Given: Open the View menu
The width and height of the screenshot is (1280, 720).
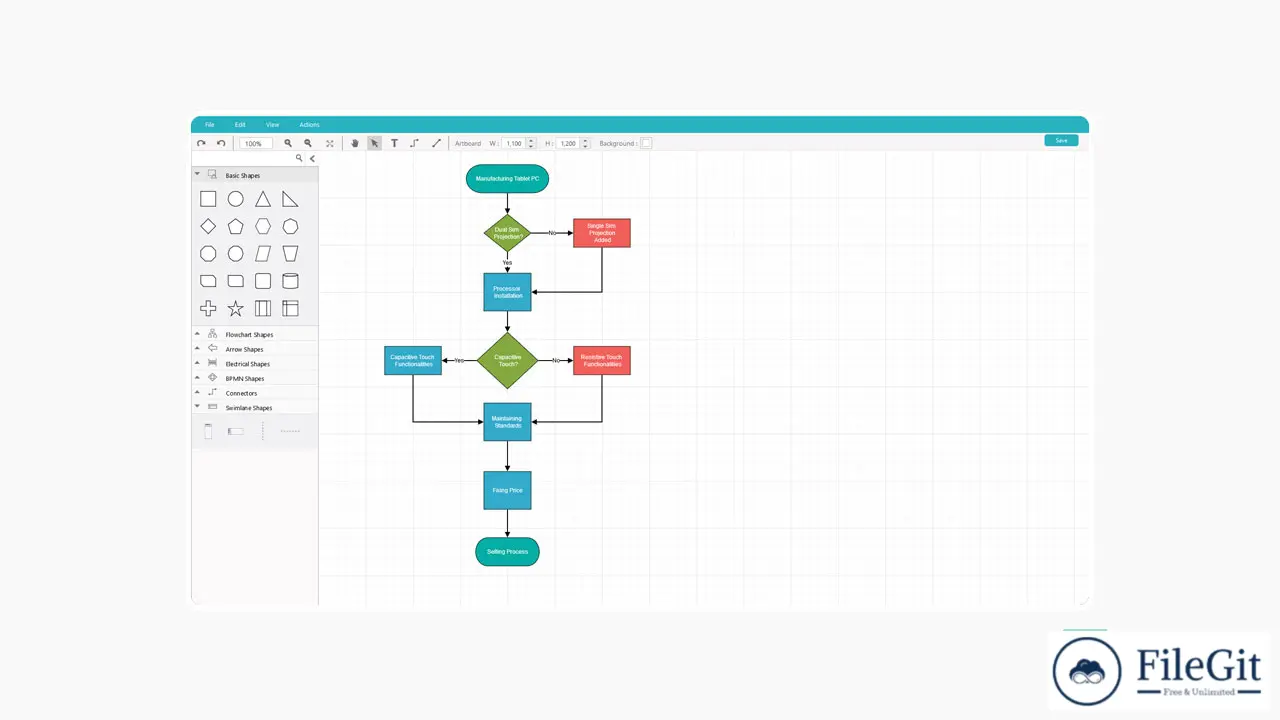Looking at the screenshot, I should coord(272,125).
